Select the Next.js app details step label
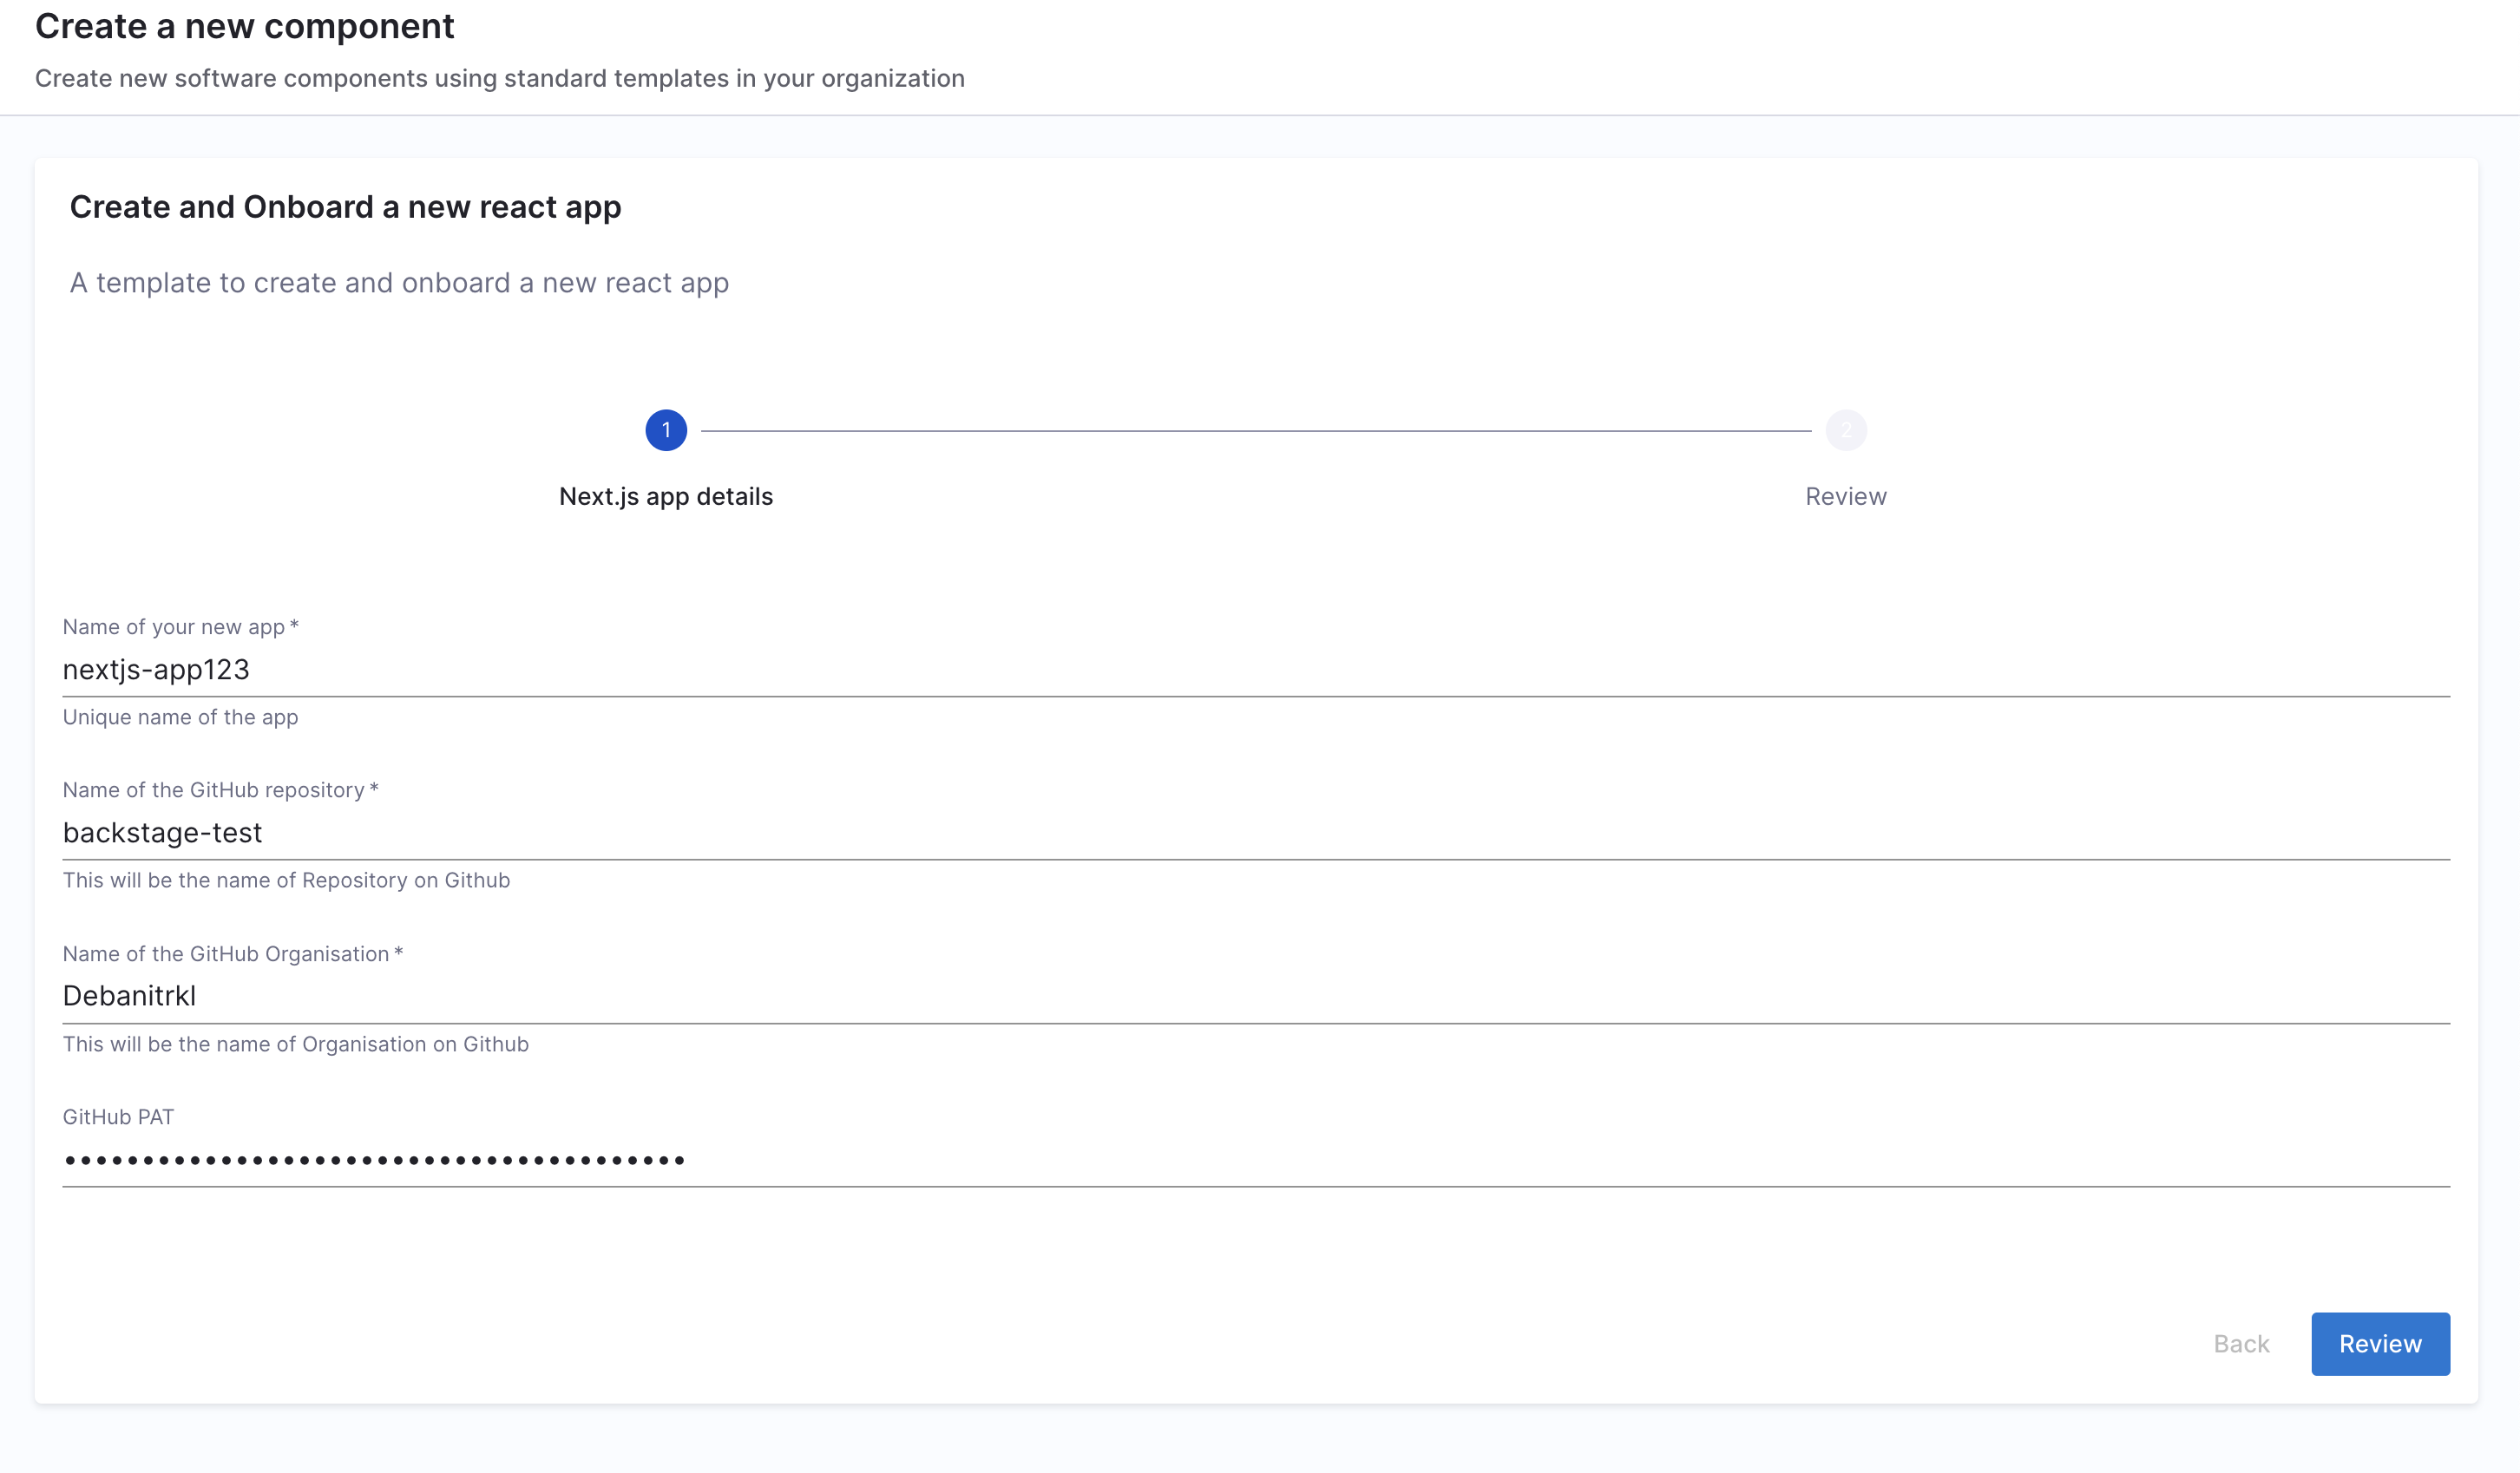Viewport: 2520px width, 1473px height. click(x=666, y=496)
